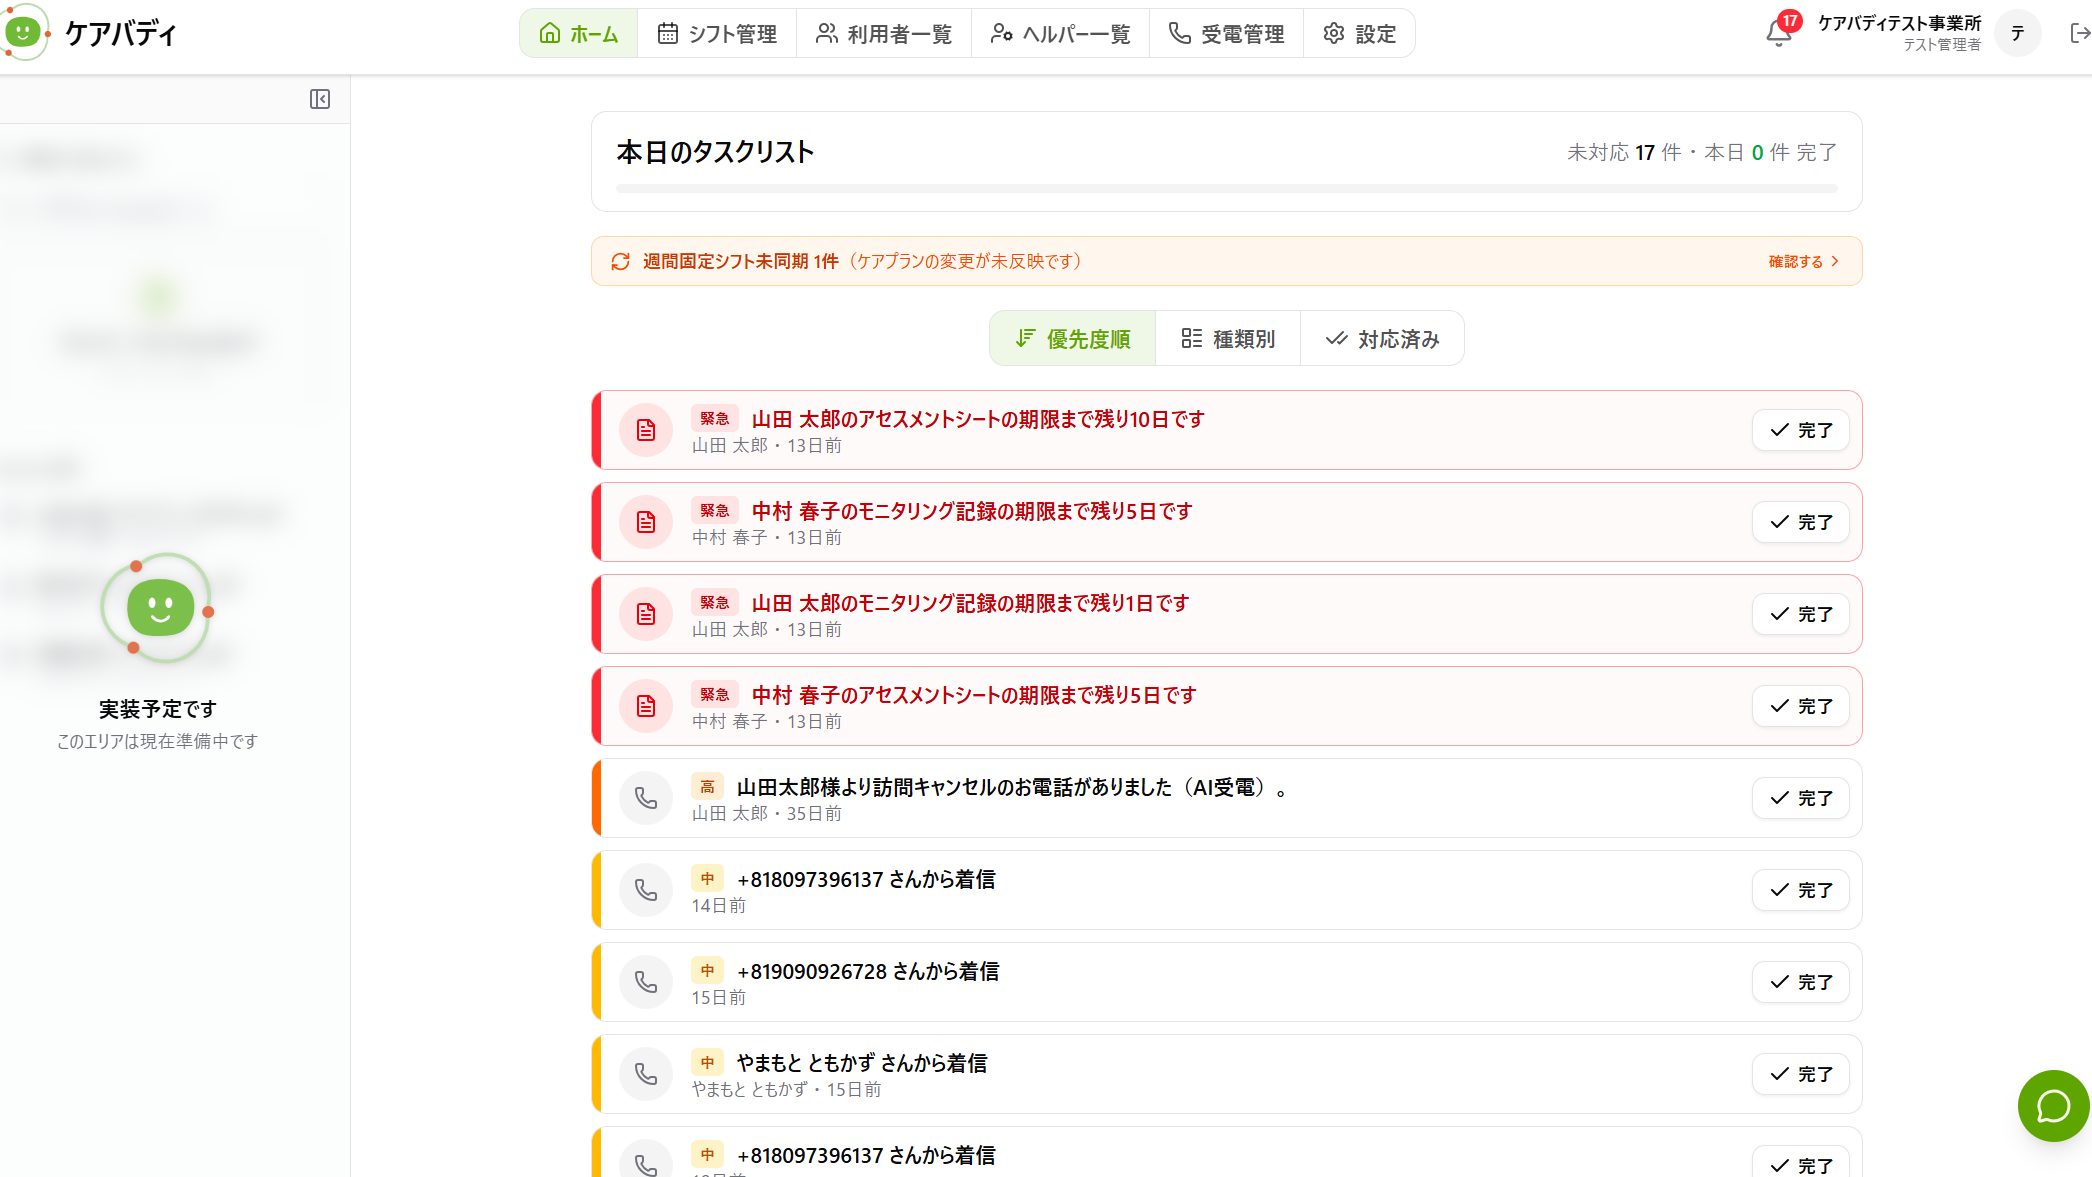Open シフト管理 in navigation
Screen dimensions: 2092x1177
717,34
